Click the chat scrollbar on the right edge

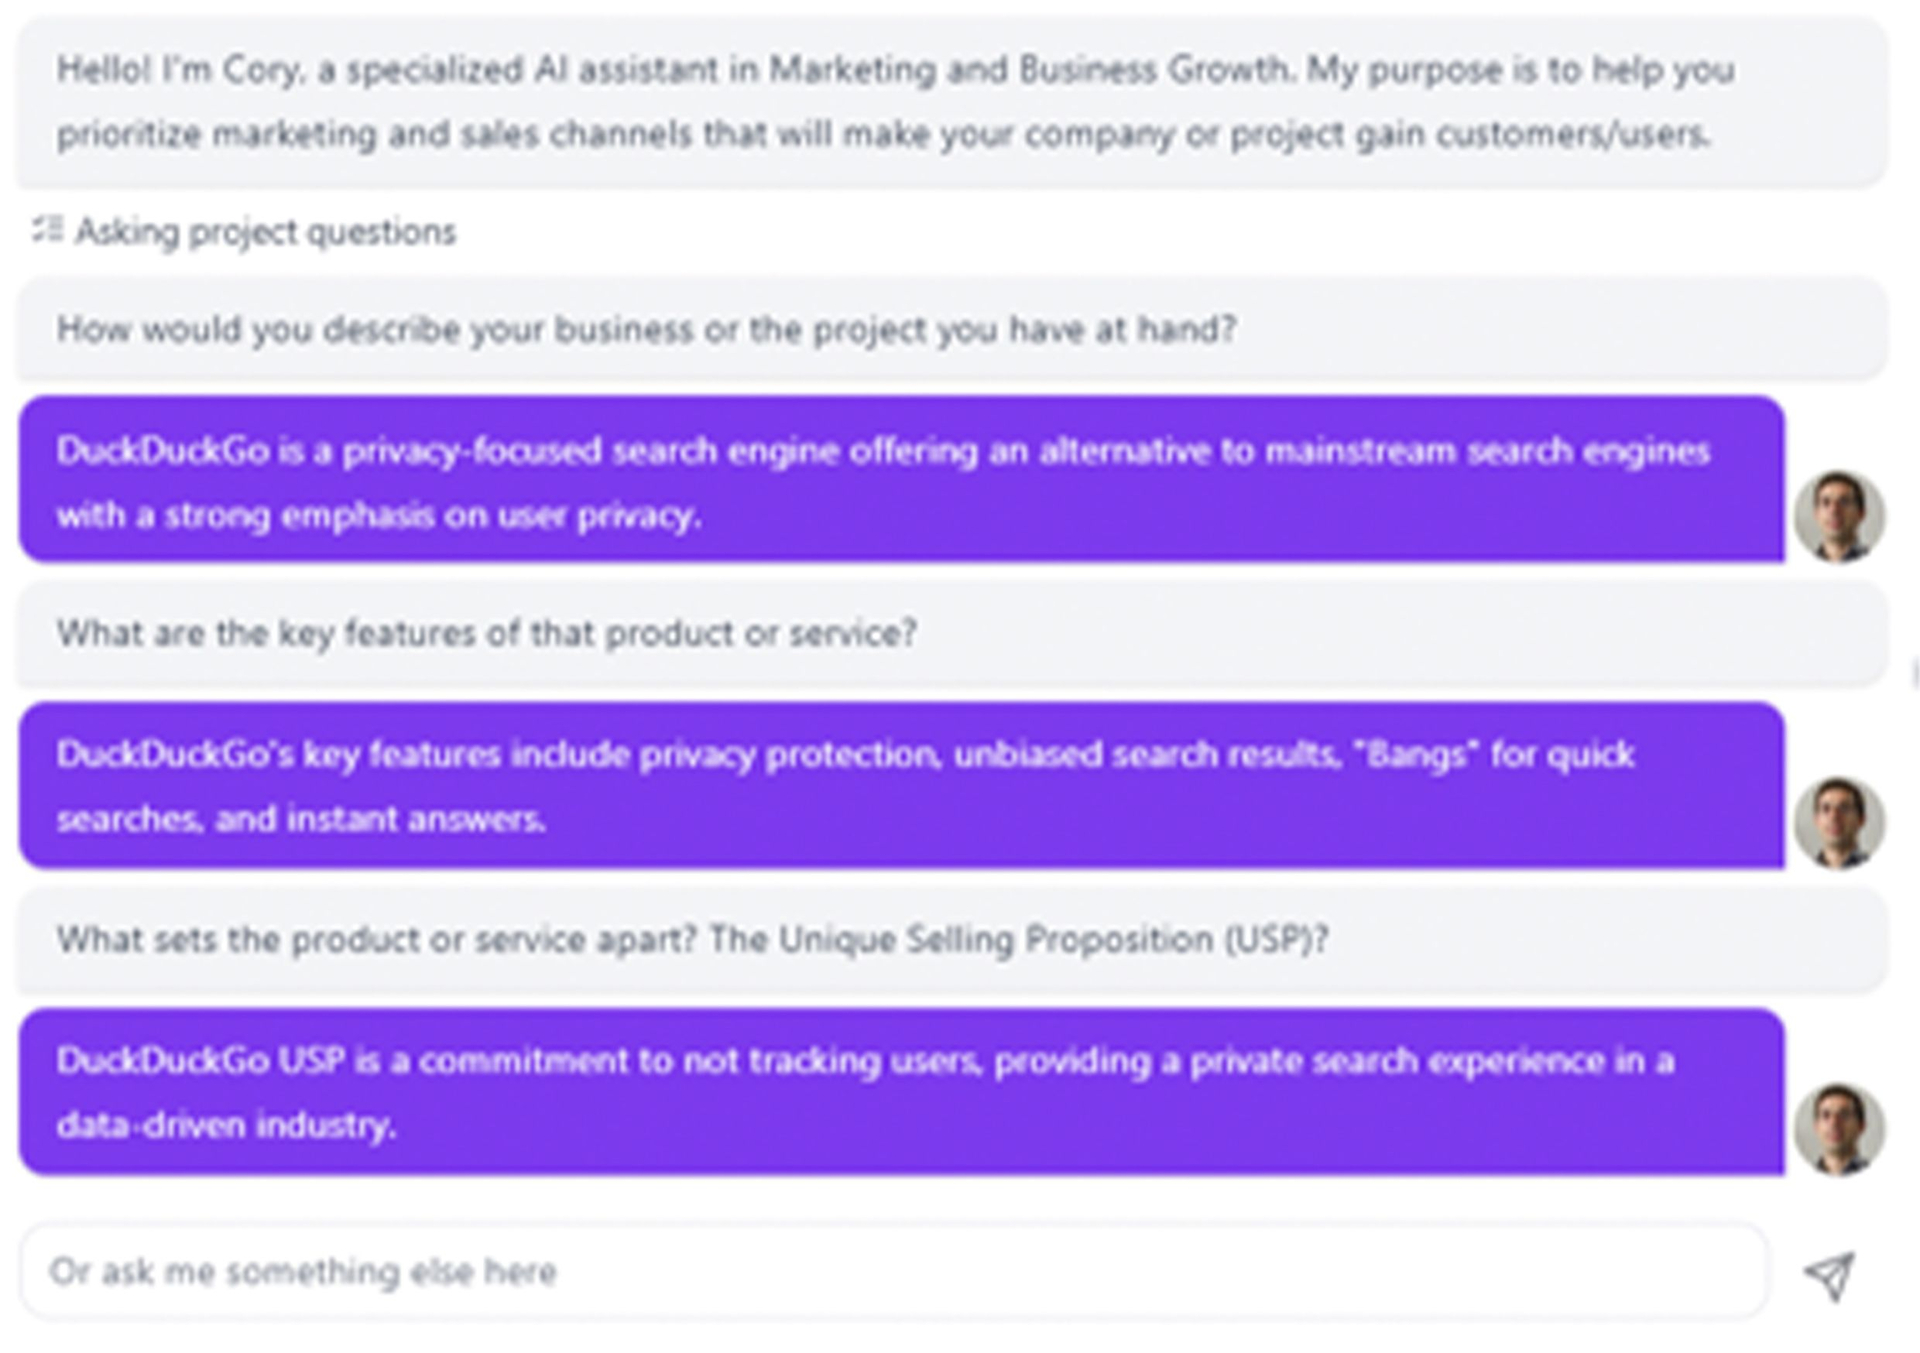click(x=1914, y=673)
